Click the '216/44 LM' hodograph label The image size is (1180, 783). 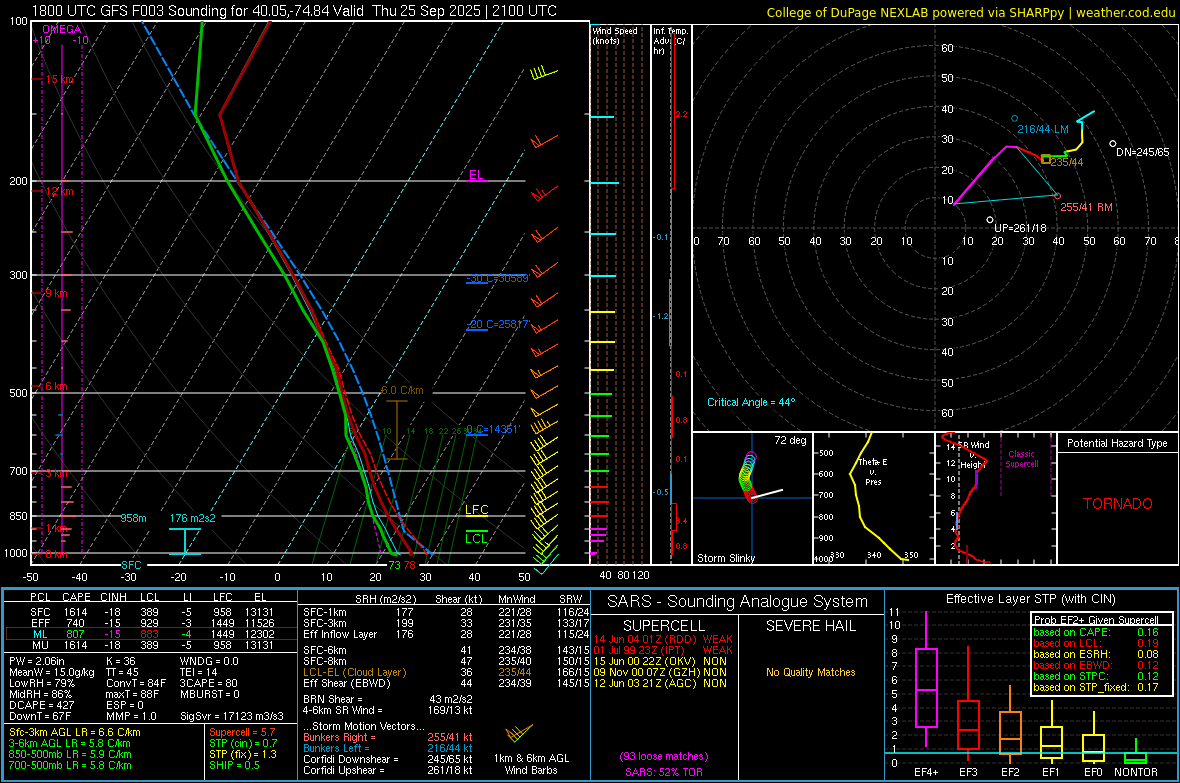point(1043,129)
